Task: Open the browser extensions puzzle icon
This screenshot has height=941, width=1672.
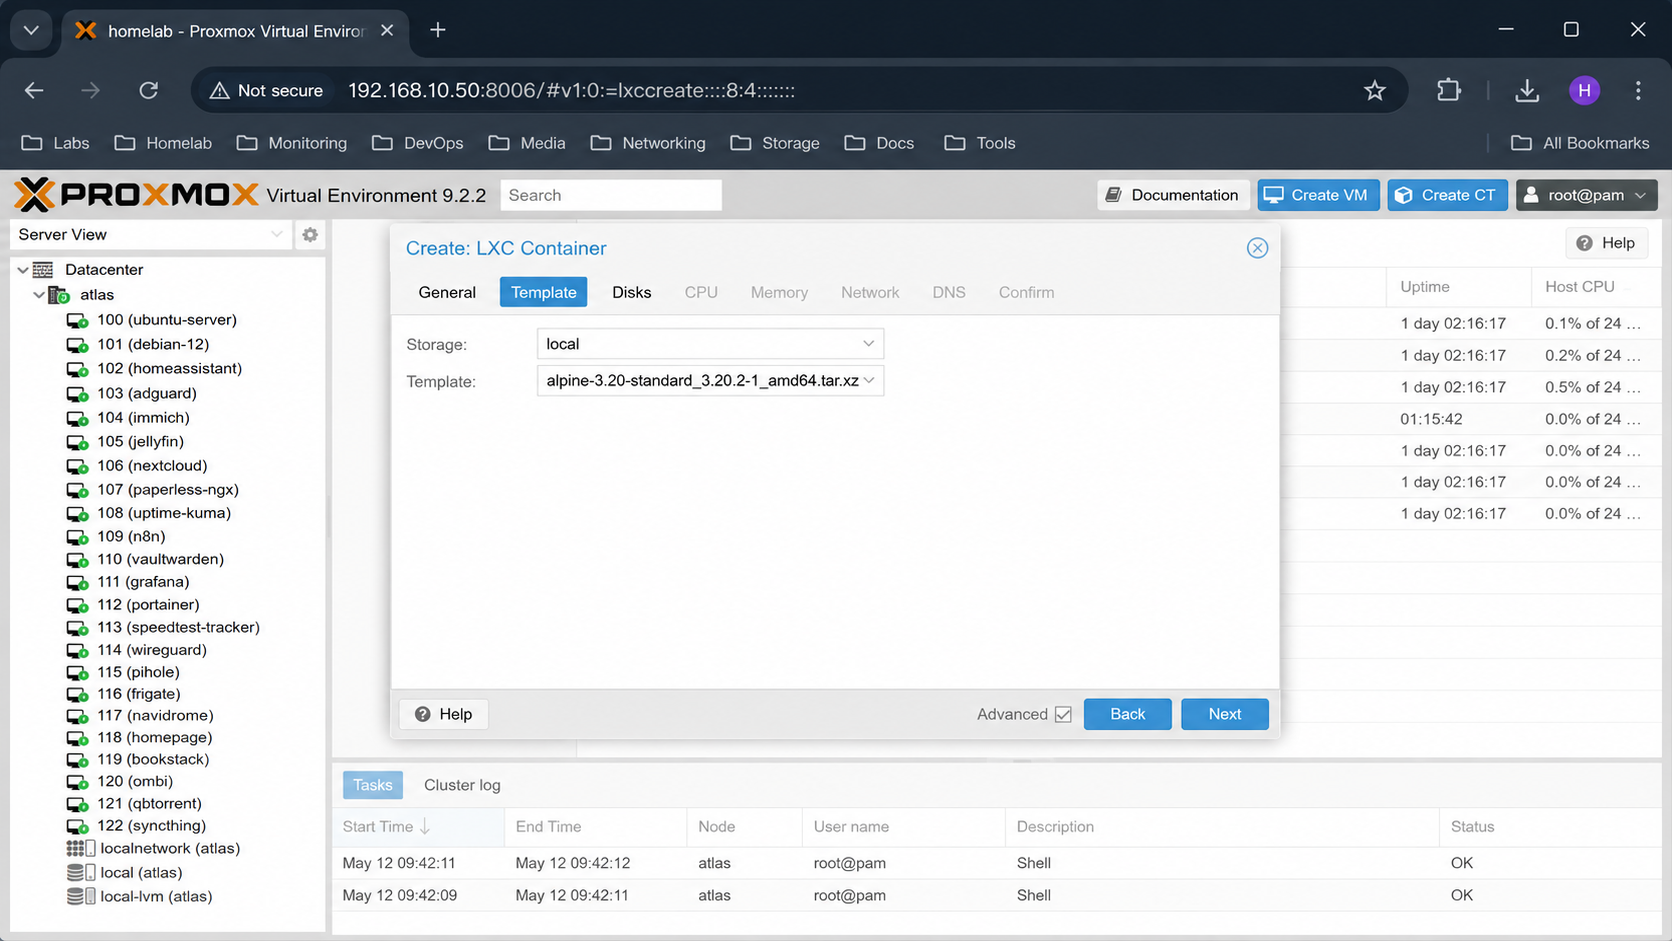Action: click(x=1448, y=90)
